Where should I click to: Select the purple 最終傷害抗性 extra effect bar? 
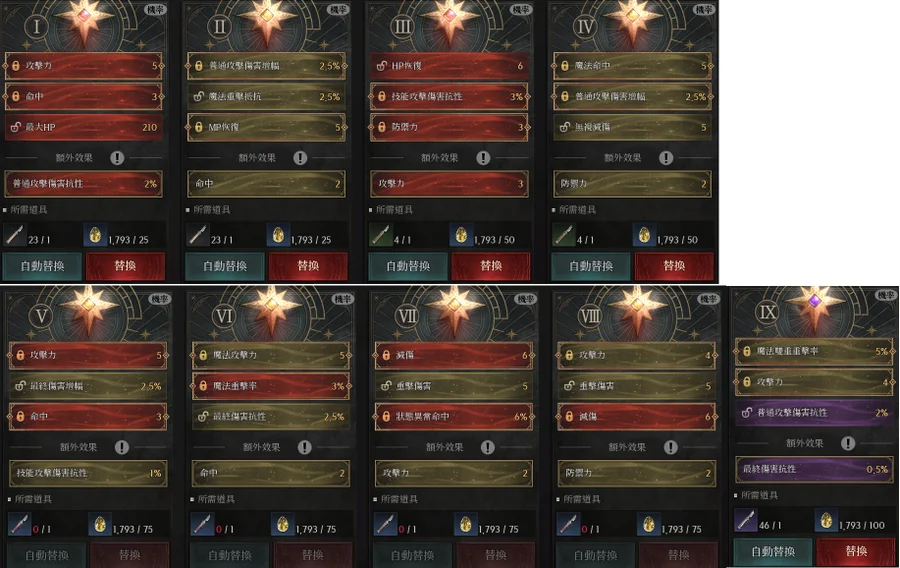pos(814,469)
